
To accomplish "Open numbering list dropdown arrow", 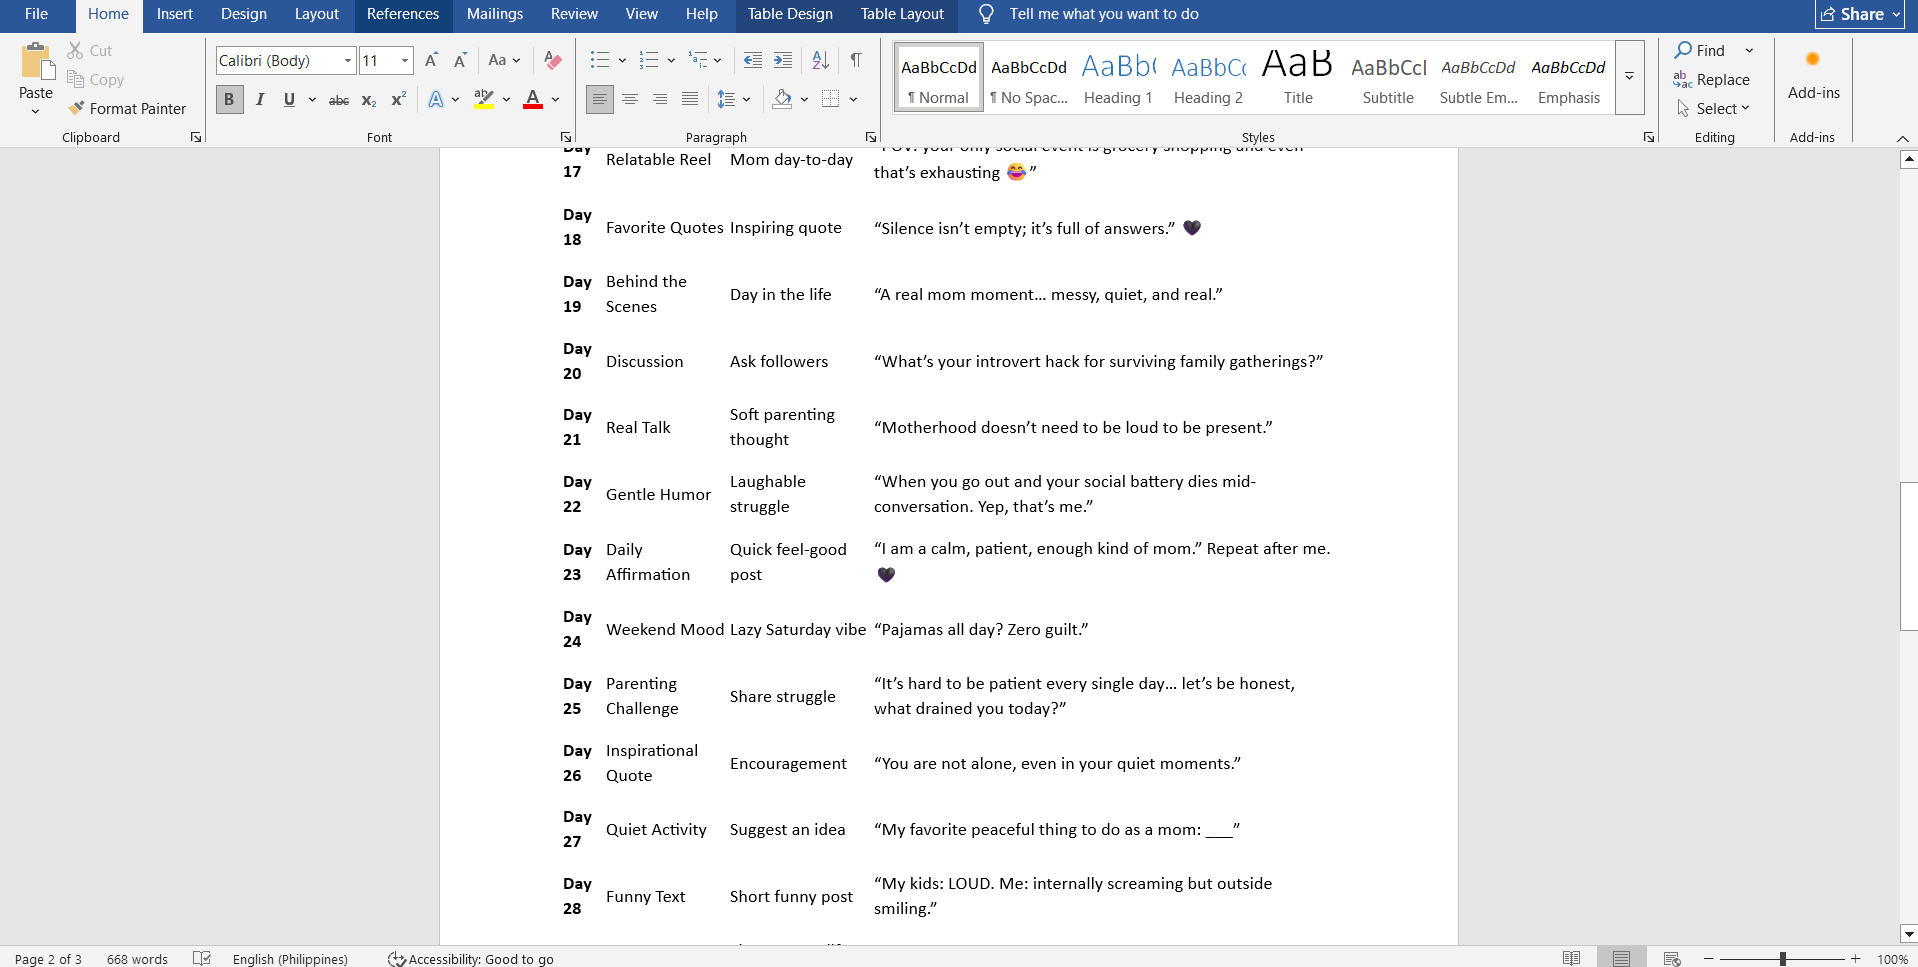I will 671,60.
